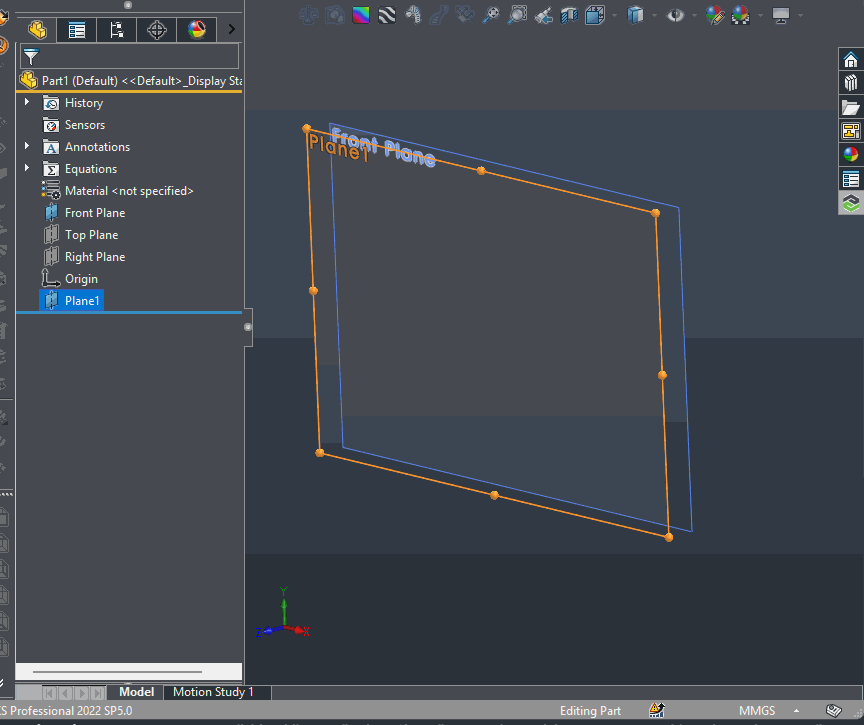Screen dimensions: 864x725
Task: Expand the Annotations folder
Action: pyautogui.click(x=27, y=147)
